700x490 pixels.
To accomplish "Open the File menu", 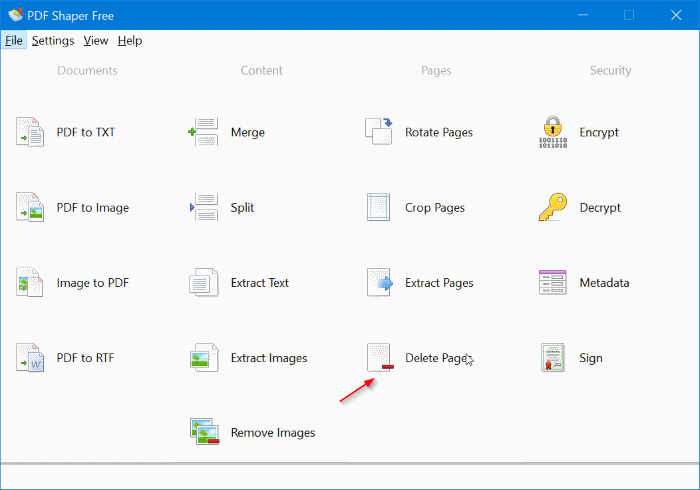I will (x=14, y=41).
